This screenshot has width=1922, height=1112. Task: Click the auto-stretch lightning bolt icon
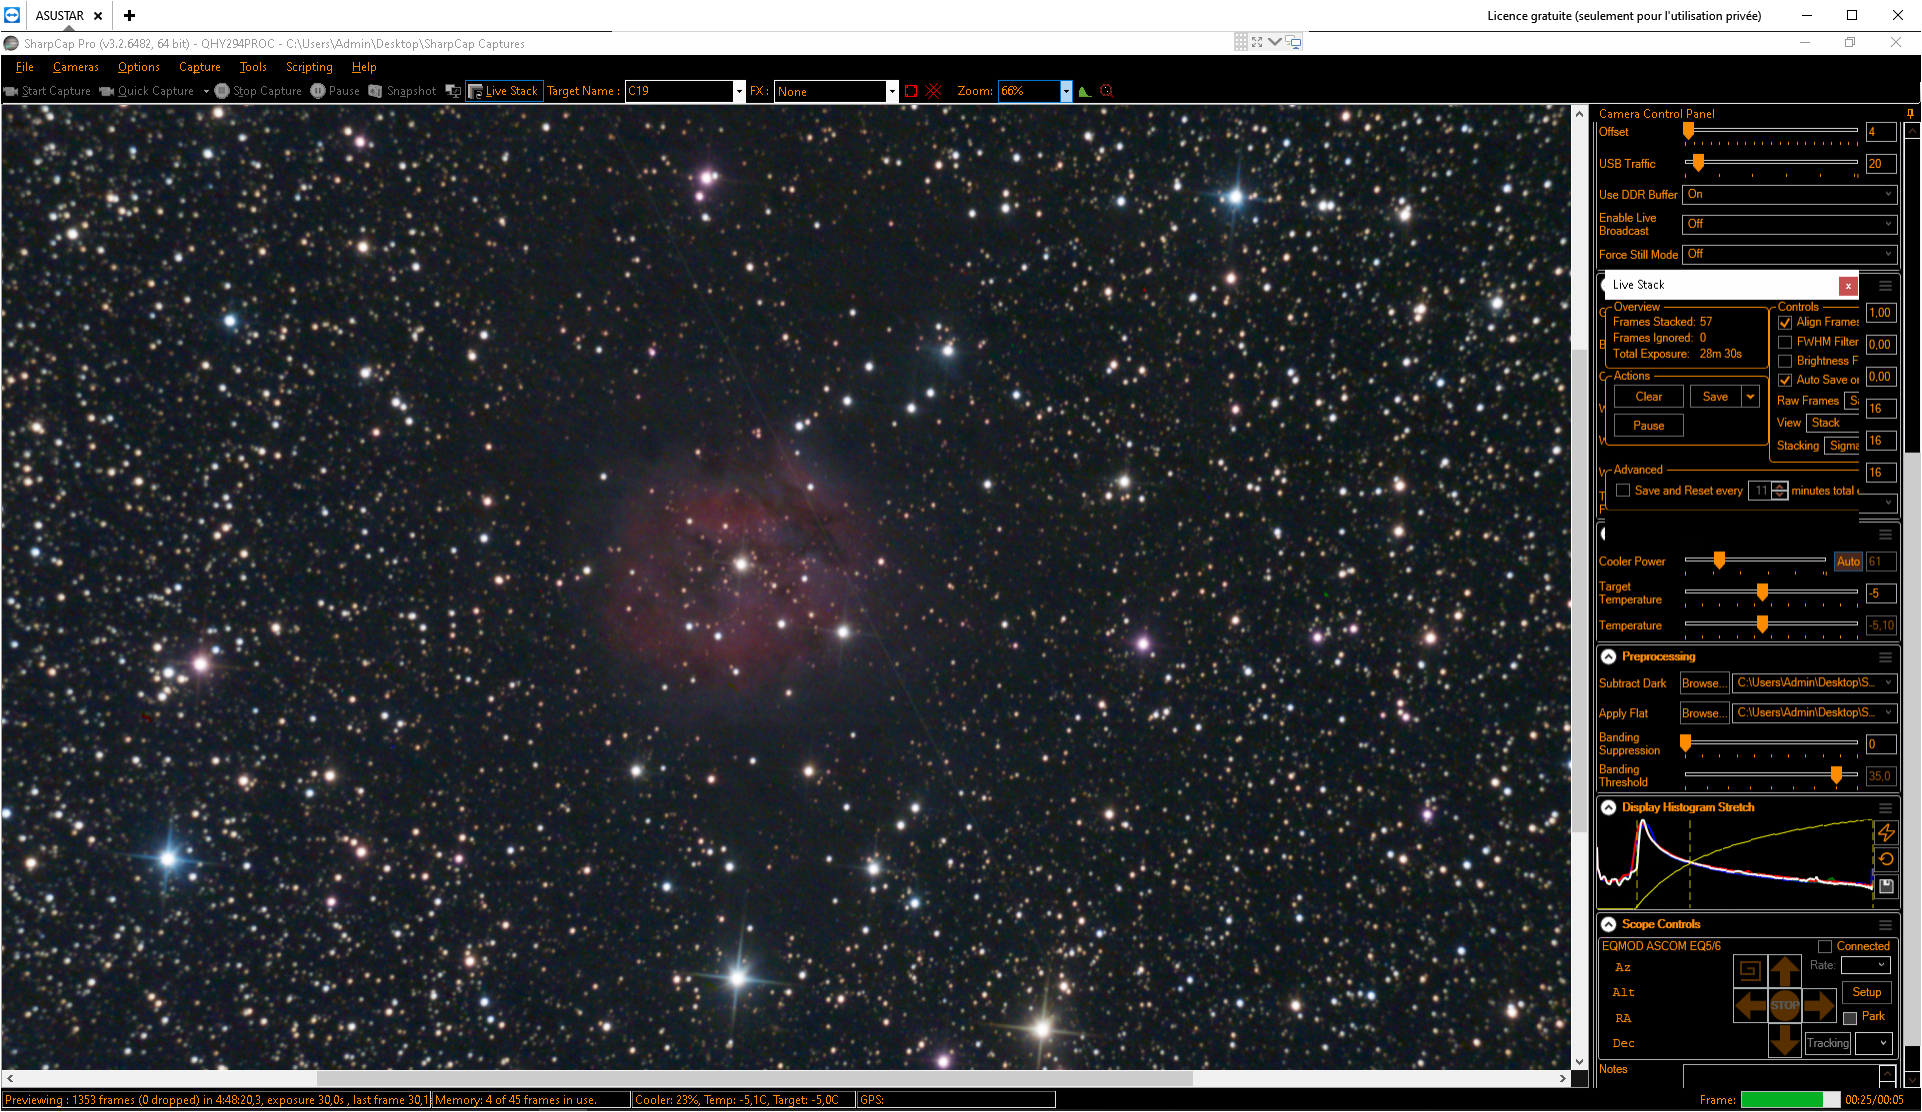click(x=1886, y=832)
